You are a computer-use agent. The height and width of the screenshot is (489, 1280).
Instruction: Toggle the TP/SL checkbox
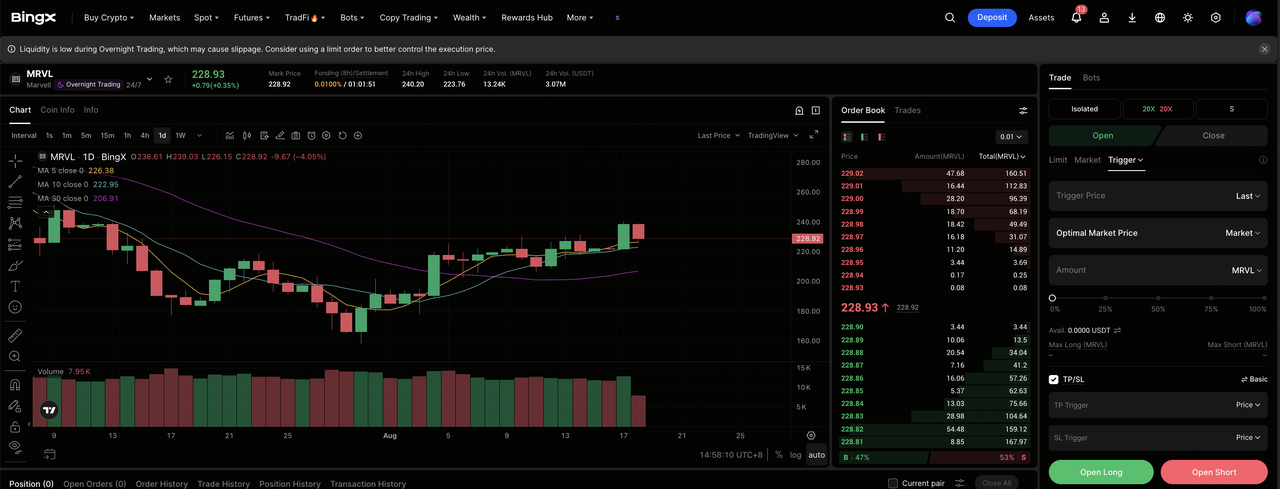[x=1054, y=379]
